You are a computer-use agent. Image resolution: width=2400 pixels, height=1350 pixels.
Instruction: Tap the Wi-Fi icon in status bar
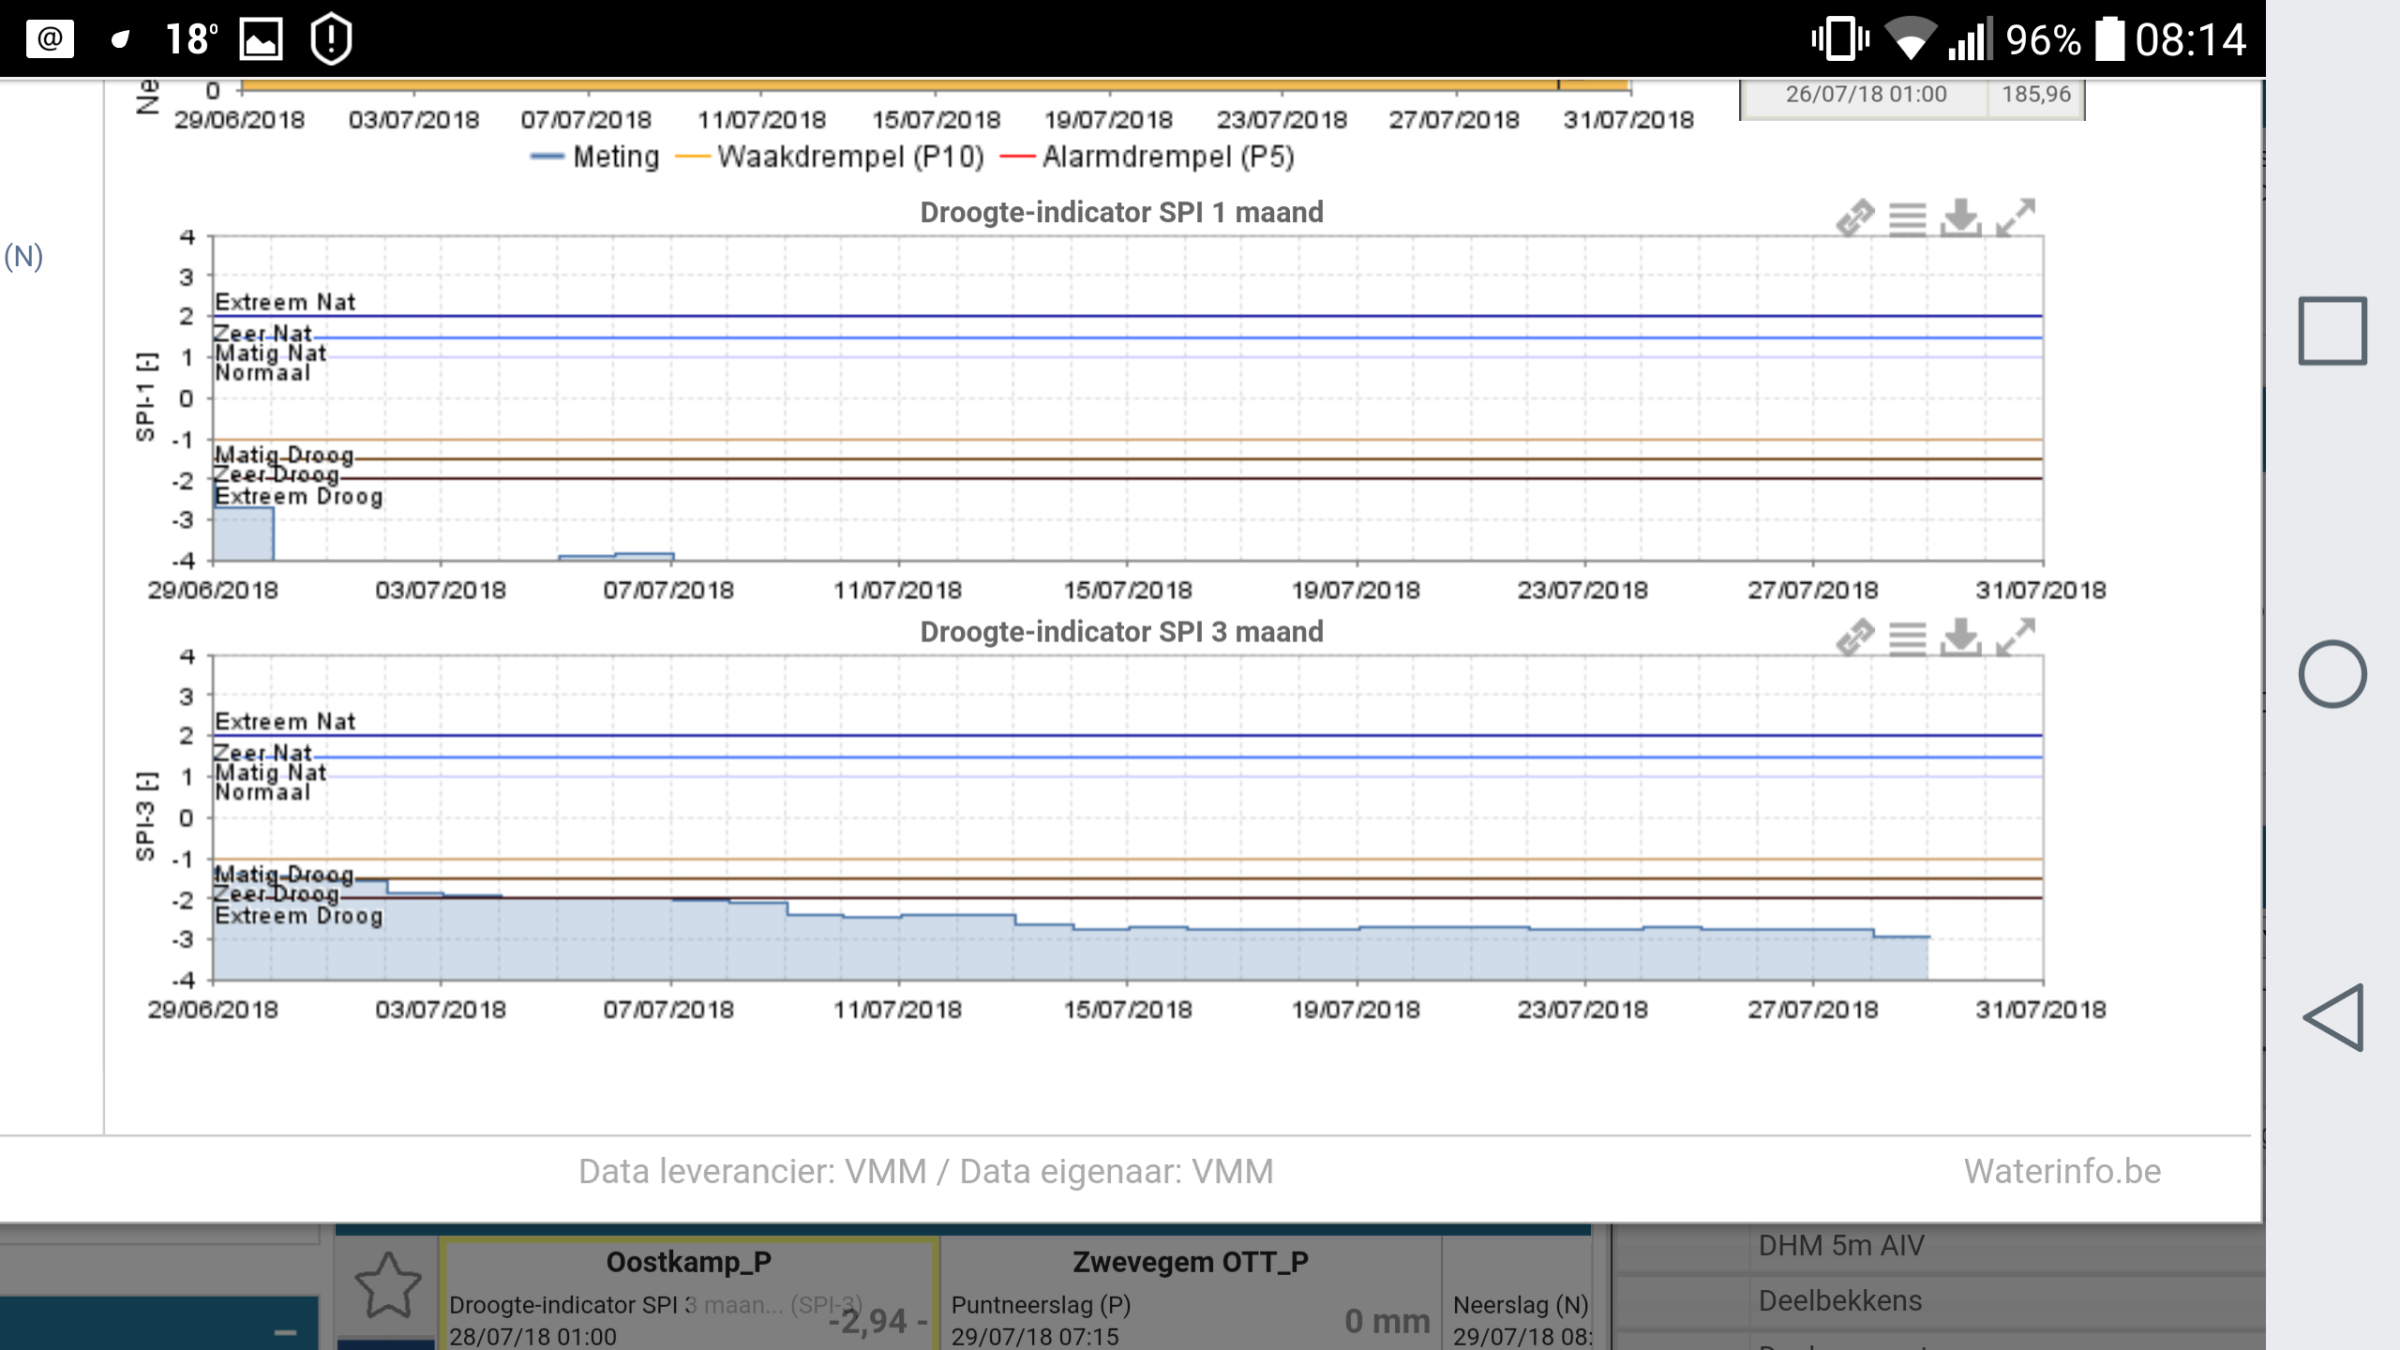click(1910, 40)
